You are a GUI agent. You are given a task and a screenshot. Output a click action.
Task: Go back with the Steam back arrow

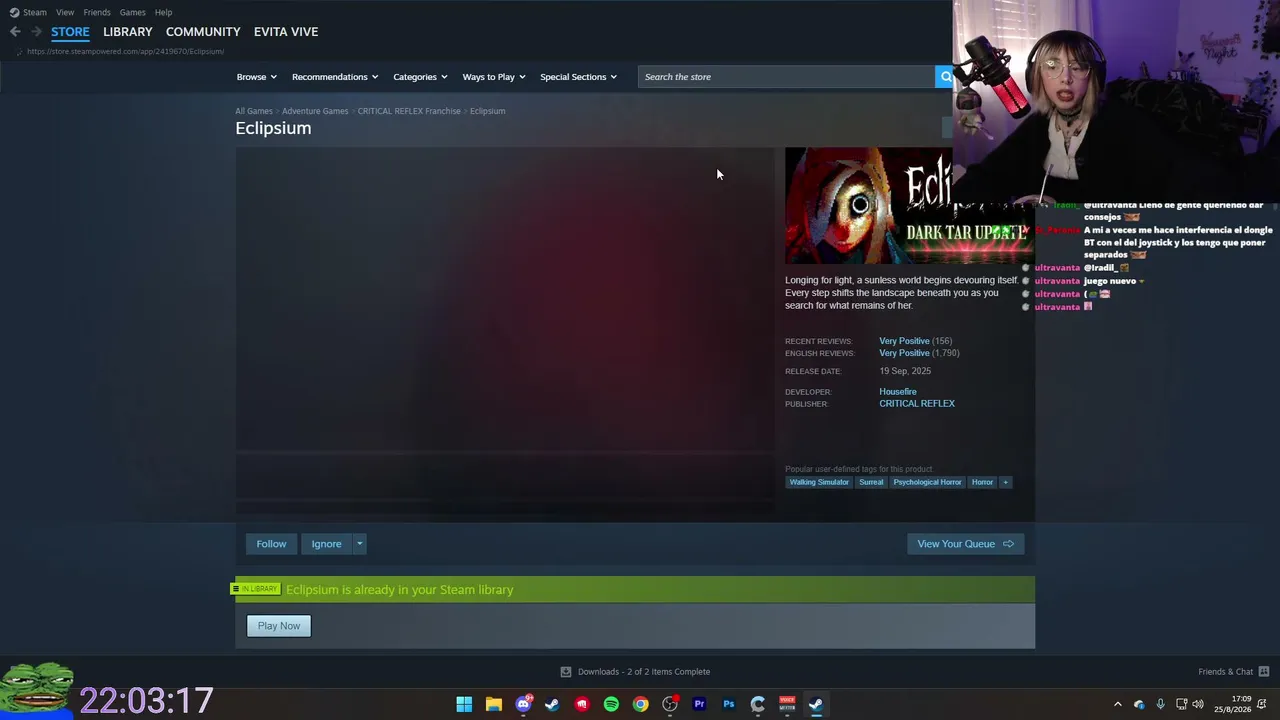pos(15,32)
